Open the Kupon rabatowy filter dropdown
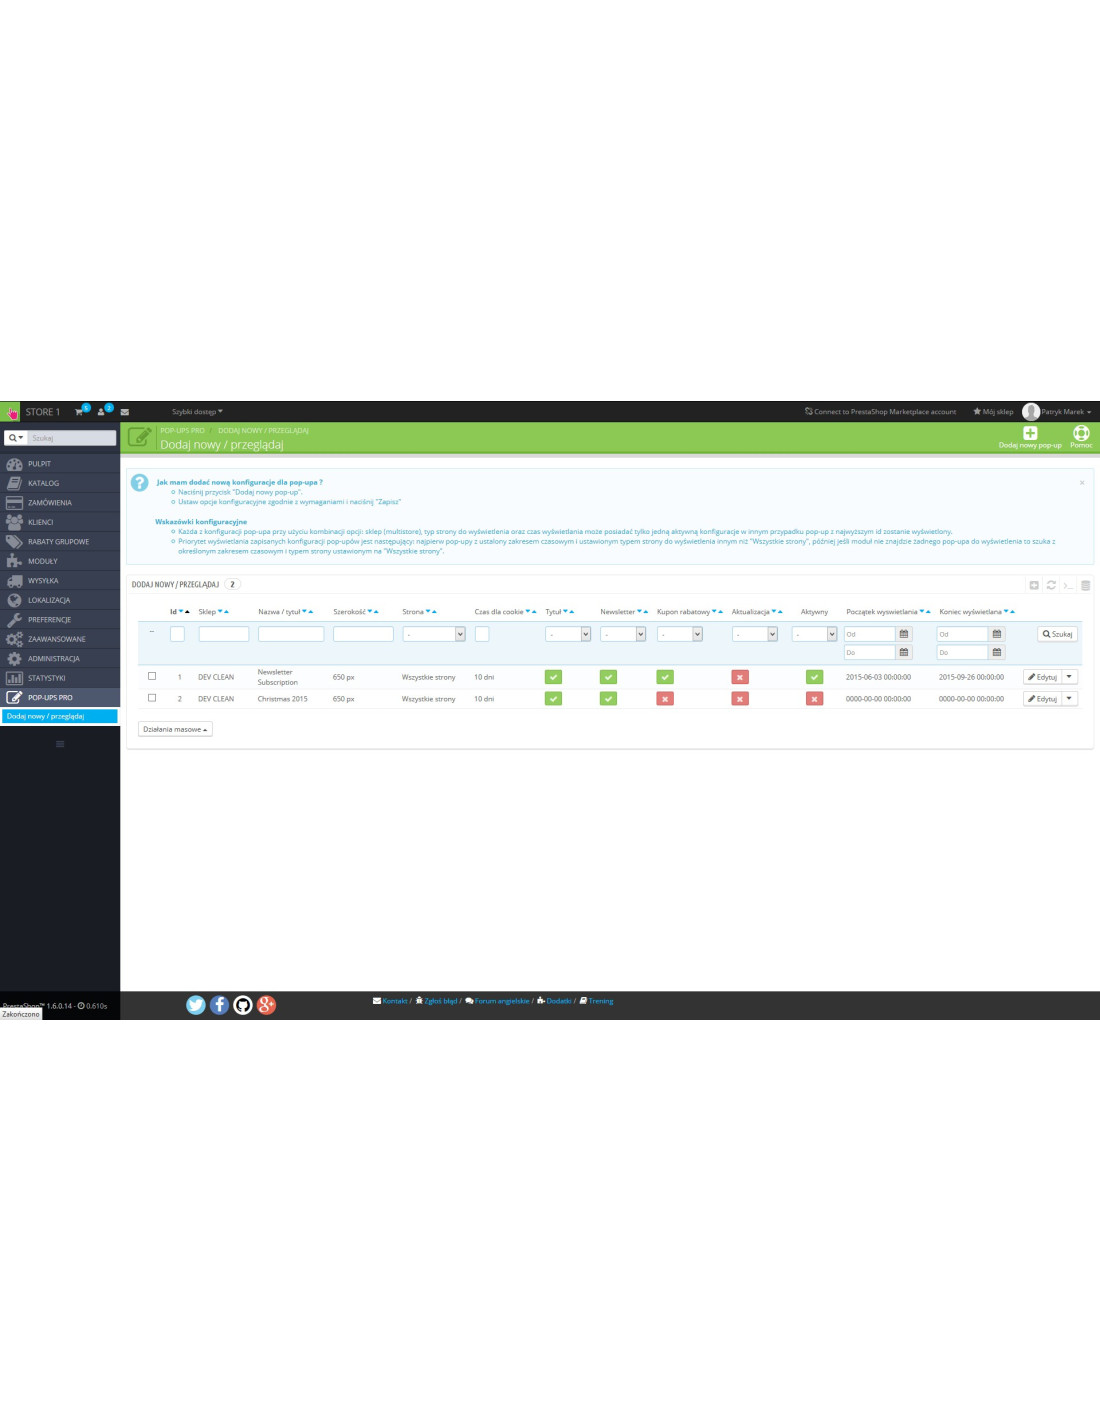The image size is (1100, 1422). [x=680, y=634]
